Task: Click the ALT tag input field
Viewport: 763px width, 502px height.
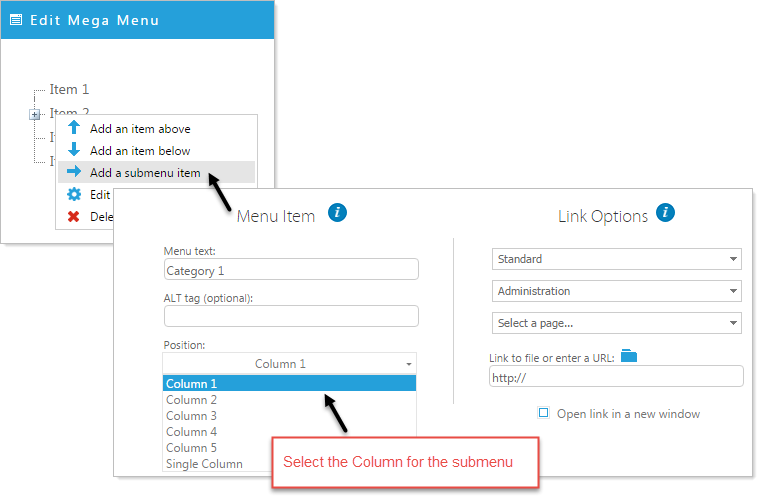Action: pos(291,316)
